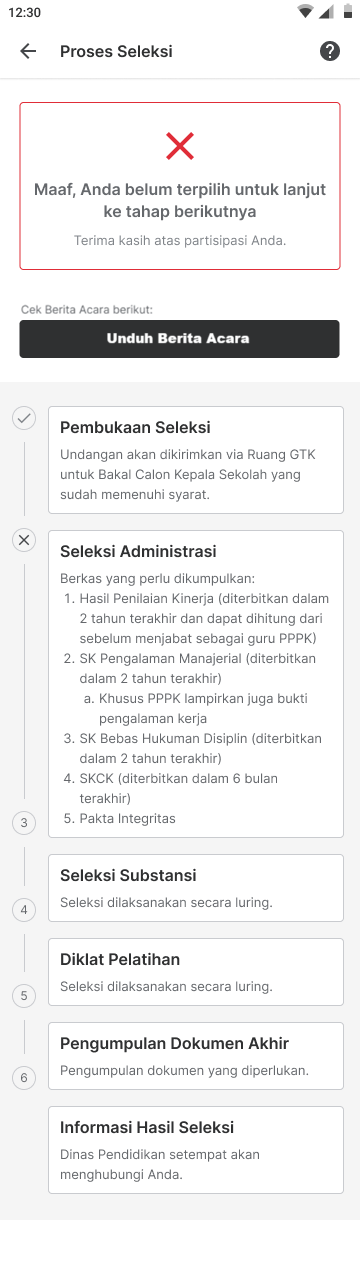Tap the red X rejection icon
This screenshot has width=360, height=1280.
coord(180,146)
